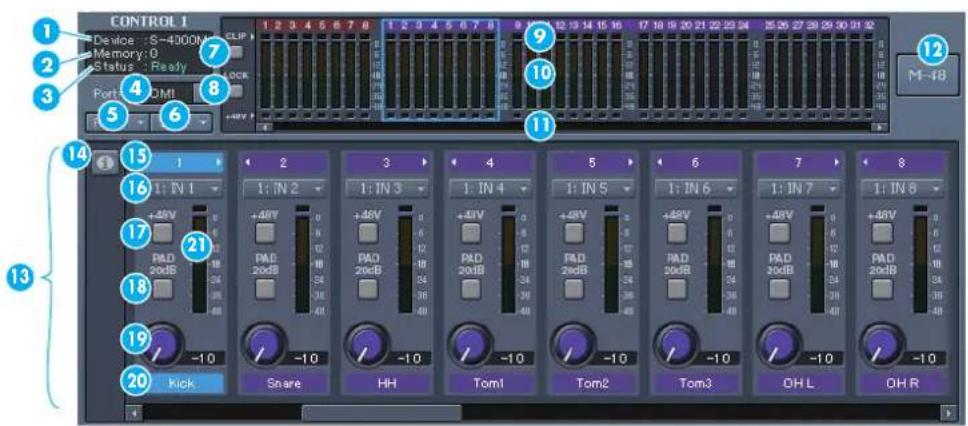Open the 1: IN 3 input dropdown

click(387, 188)
